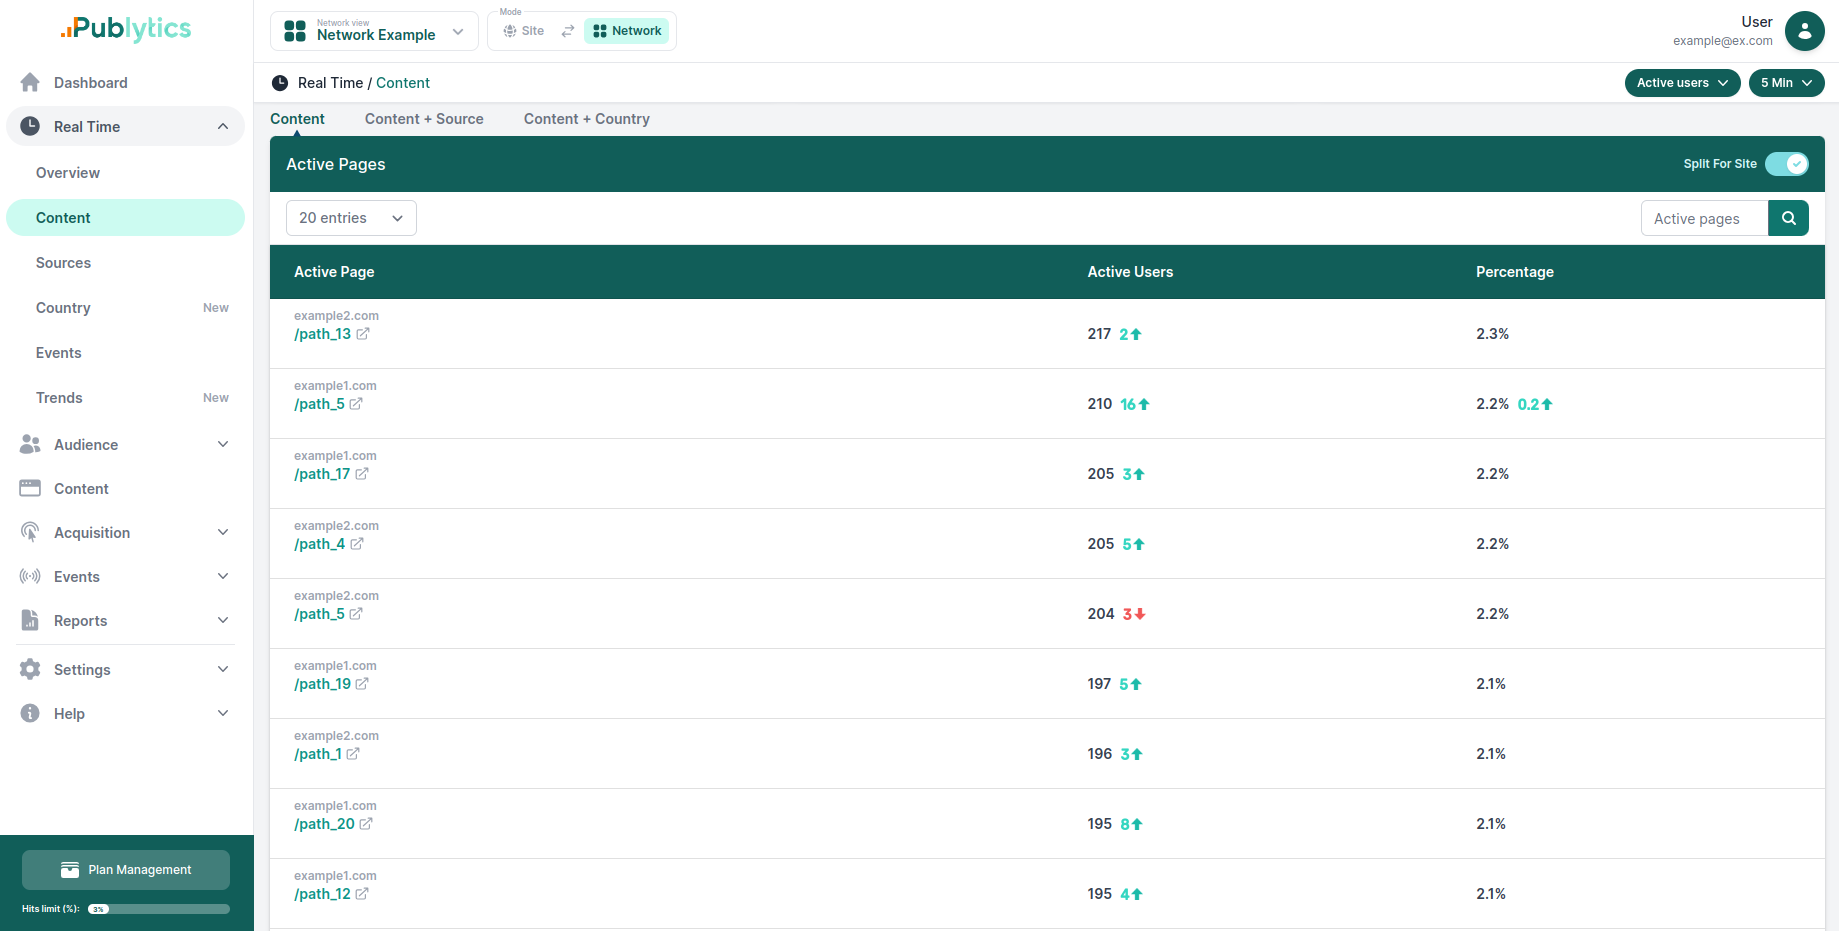Open the /path_20 page link
The width and height of the screenshot is (1839, 931).
click(324, 824)
